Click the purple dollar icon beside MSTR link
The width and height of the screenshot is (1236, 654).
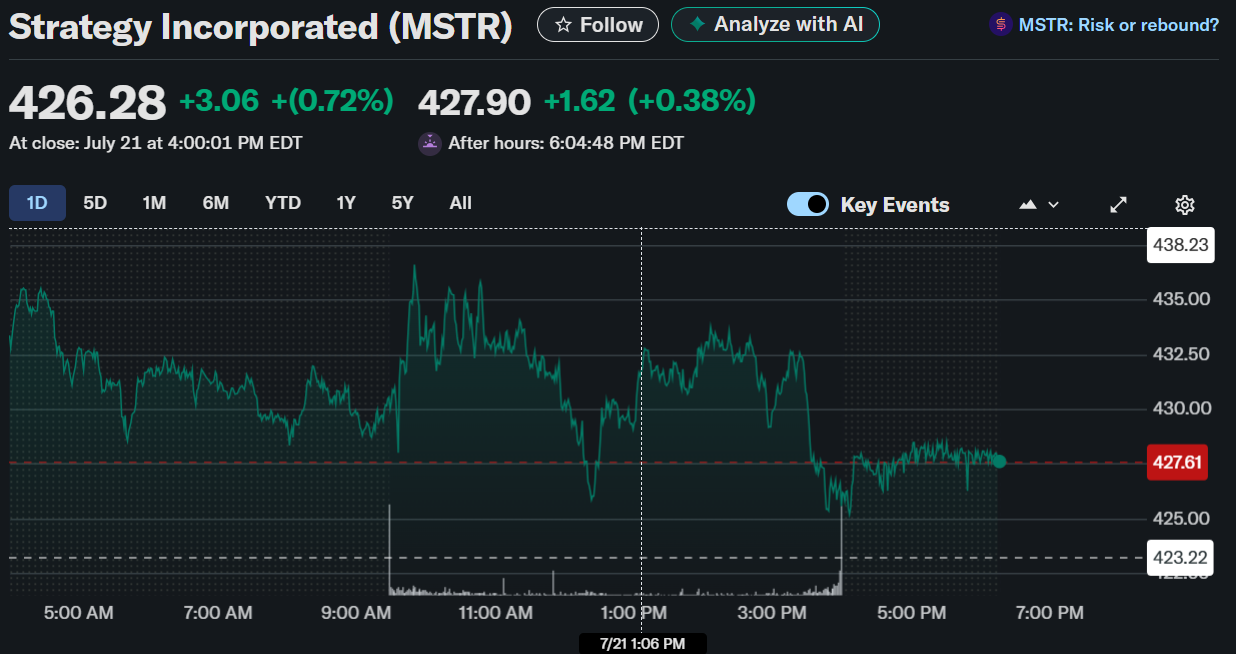(x=1000, y=25)
